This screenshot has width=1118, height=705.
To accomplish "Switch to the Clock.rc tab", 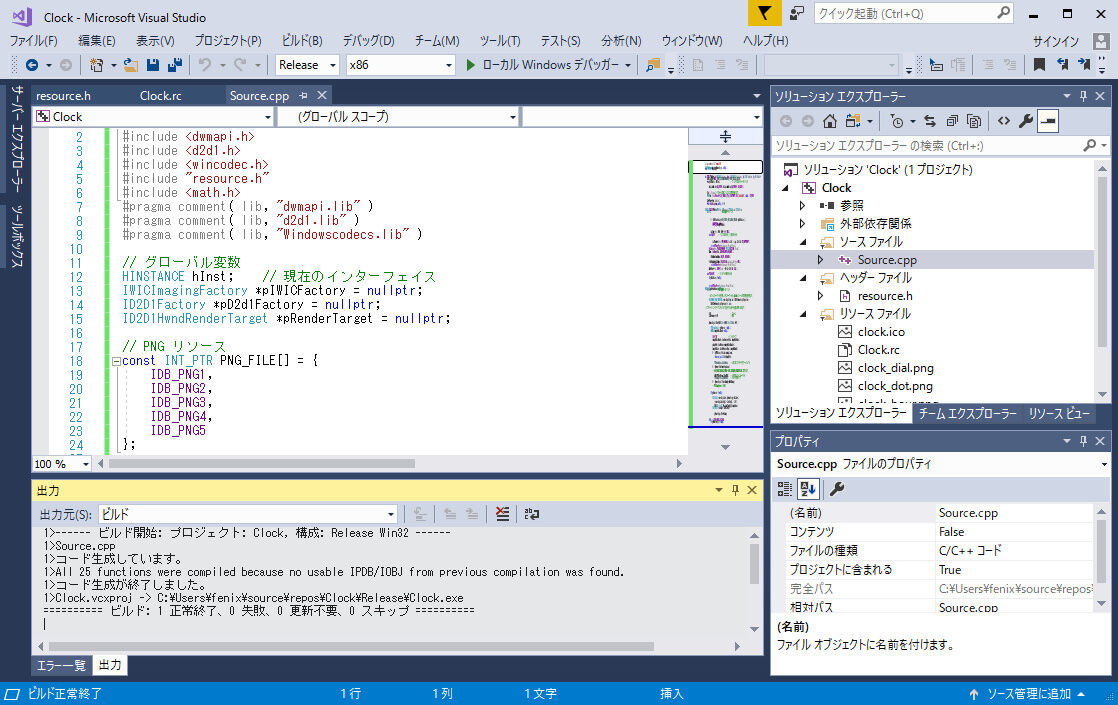I will [160, 96].
